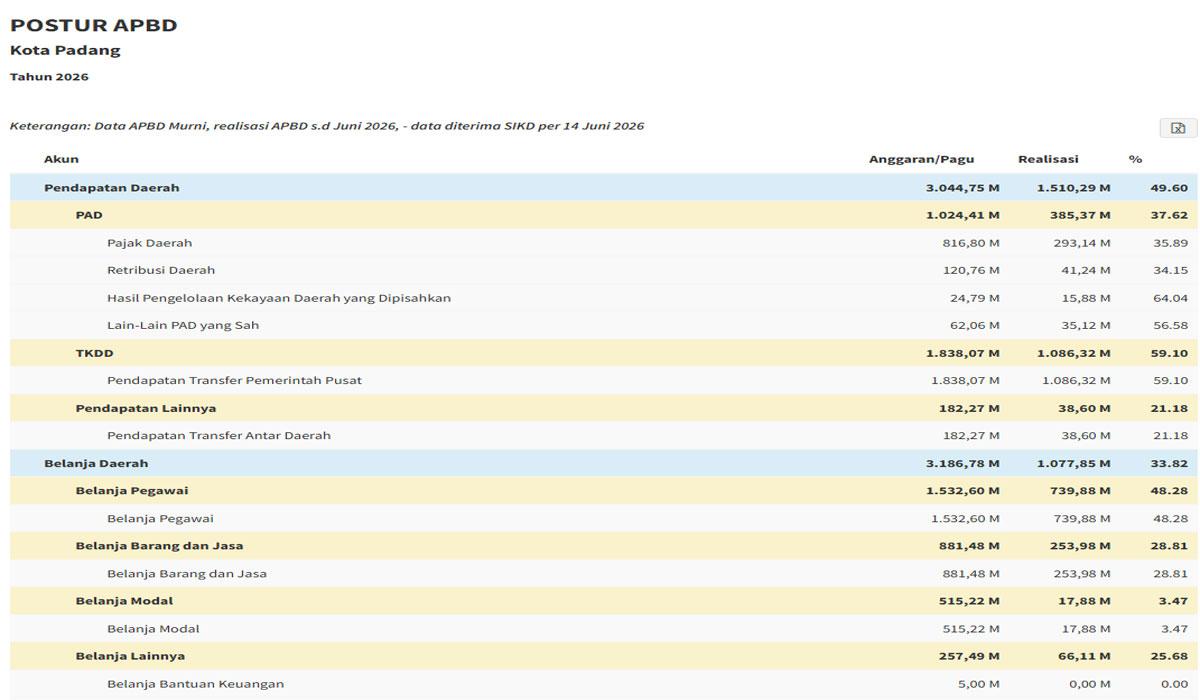Click the 62,06 M budget cell
1200x700 pixels.
click(977, 325)
